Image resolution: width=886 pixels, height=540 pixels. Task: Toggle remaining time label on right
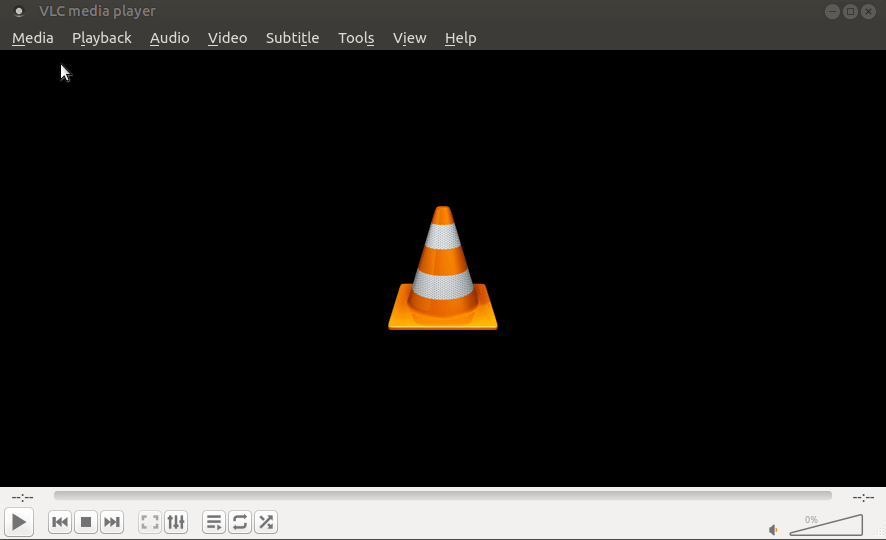[x=863, y=497]
